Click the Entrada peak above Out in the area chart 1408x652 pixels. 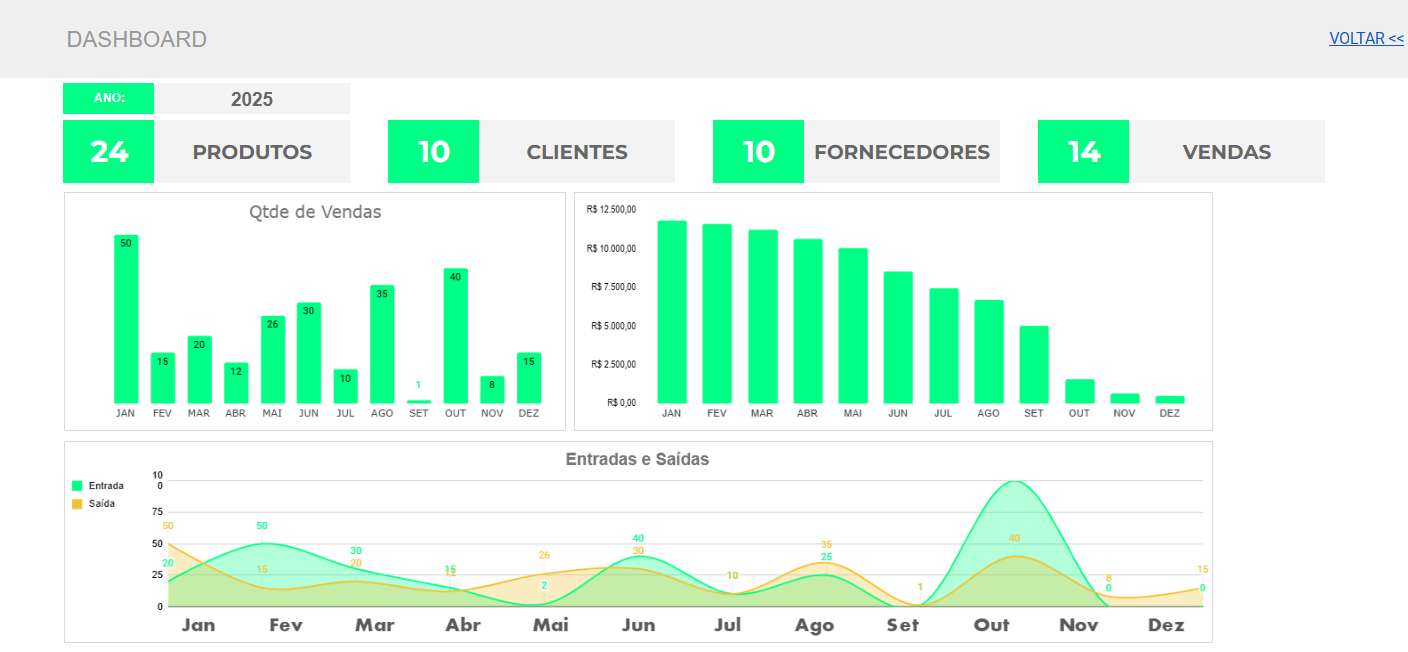(x=1015, y=483)
